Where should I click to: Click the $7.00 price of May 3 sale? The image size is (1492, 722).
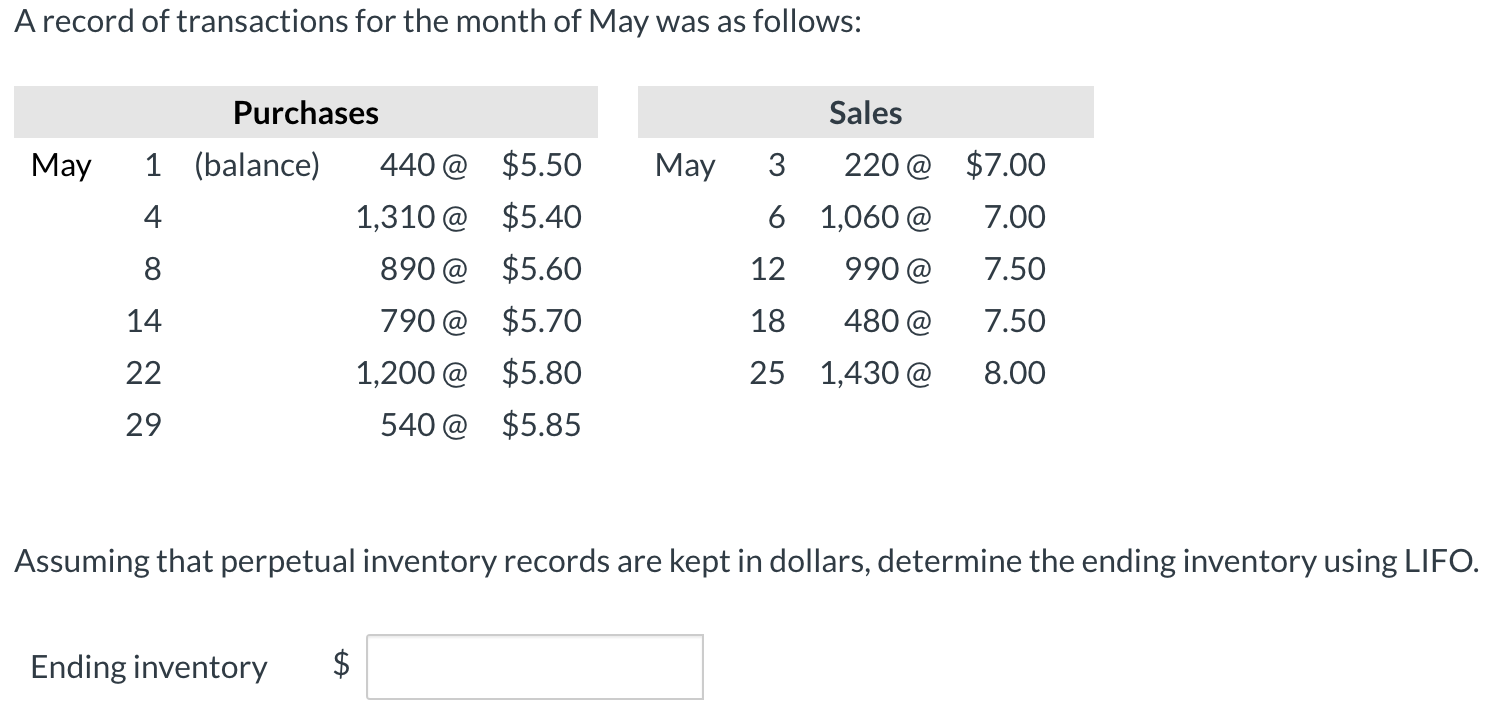[x=1005, y=165]
